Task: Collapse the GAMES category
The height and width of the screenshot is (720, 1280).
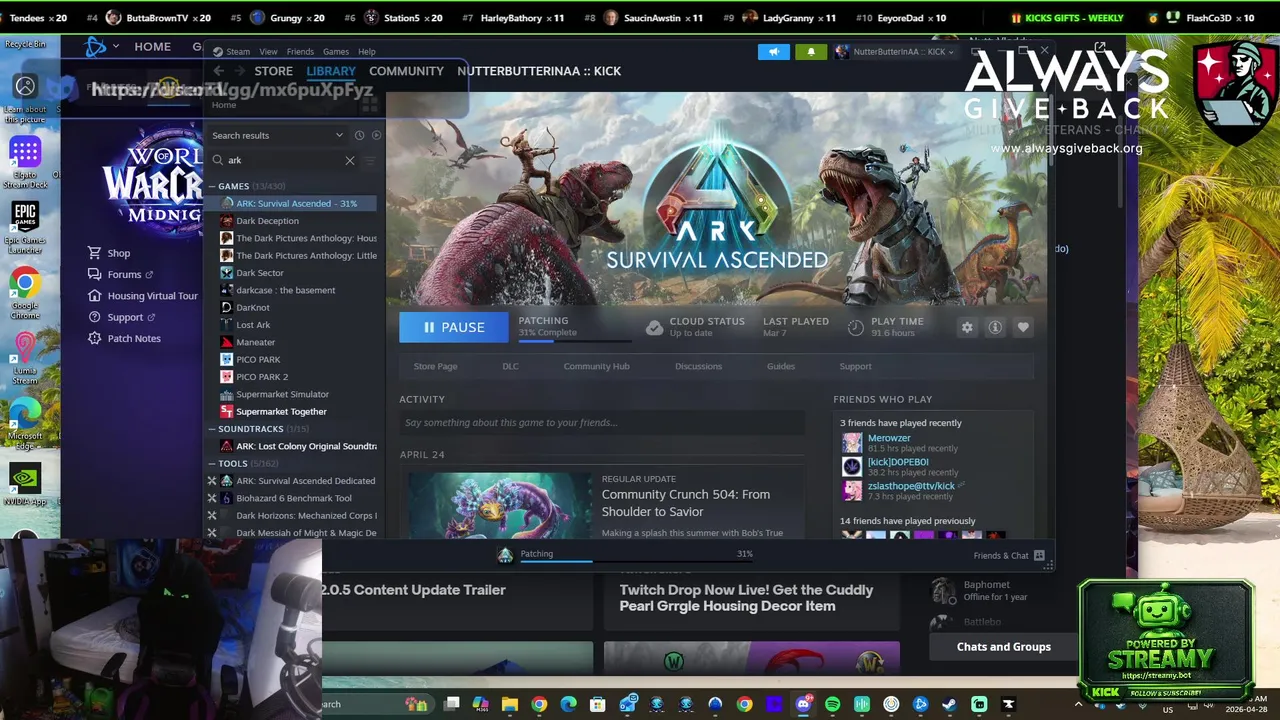Action: 213,186
